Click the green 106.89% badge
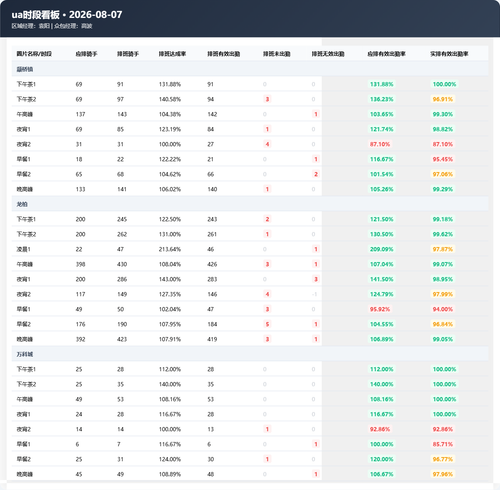This screenshot has width=500, height=490. 382,339
